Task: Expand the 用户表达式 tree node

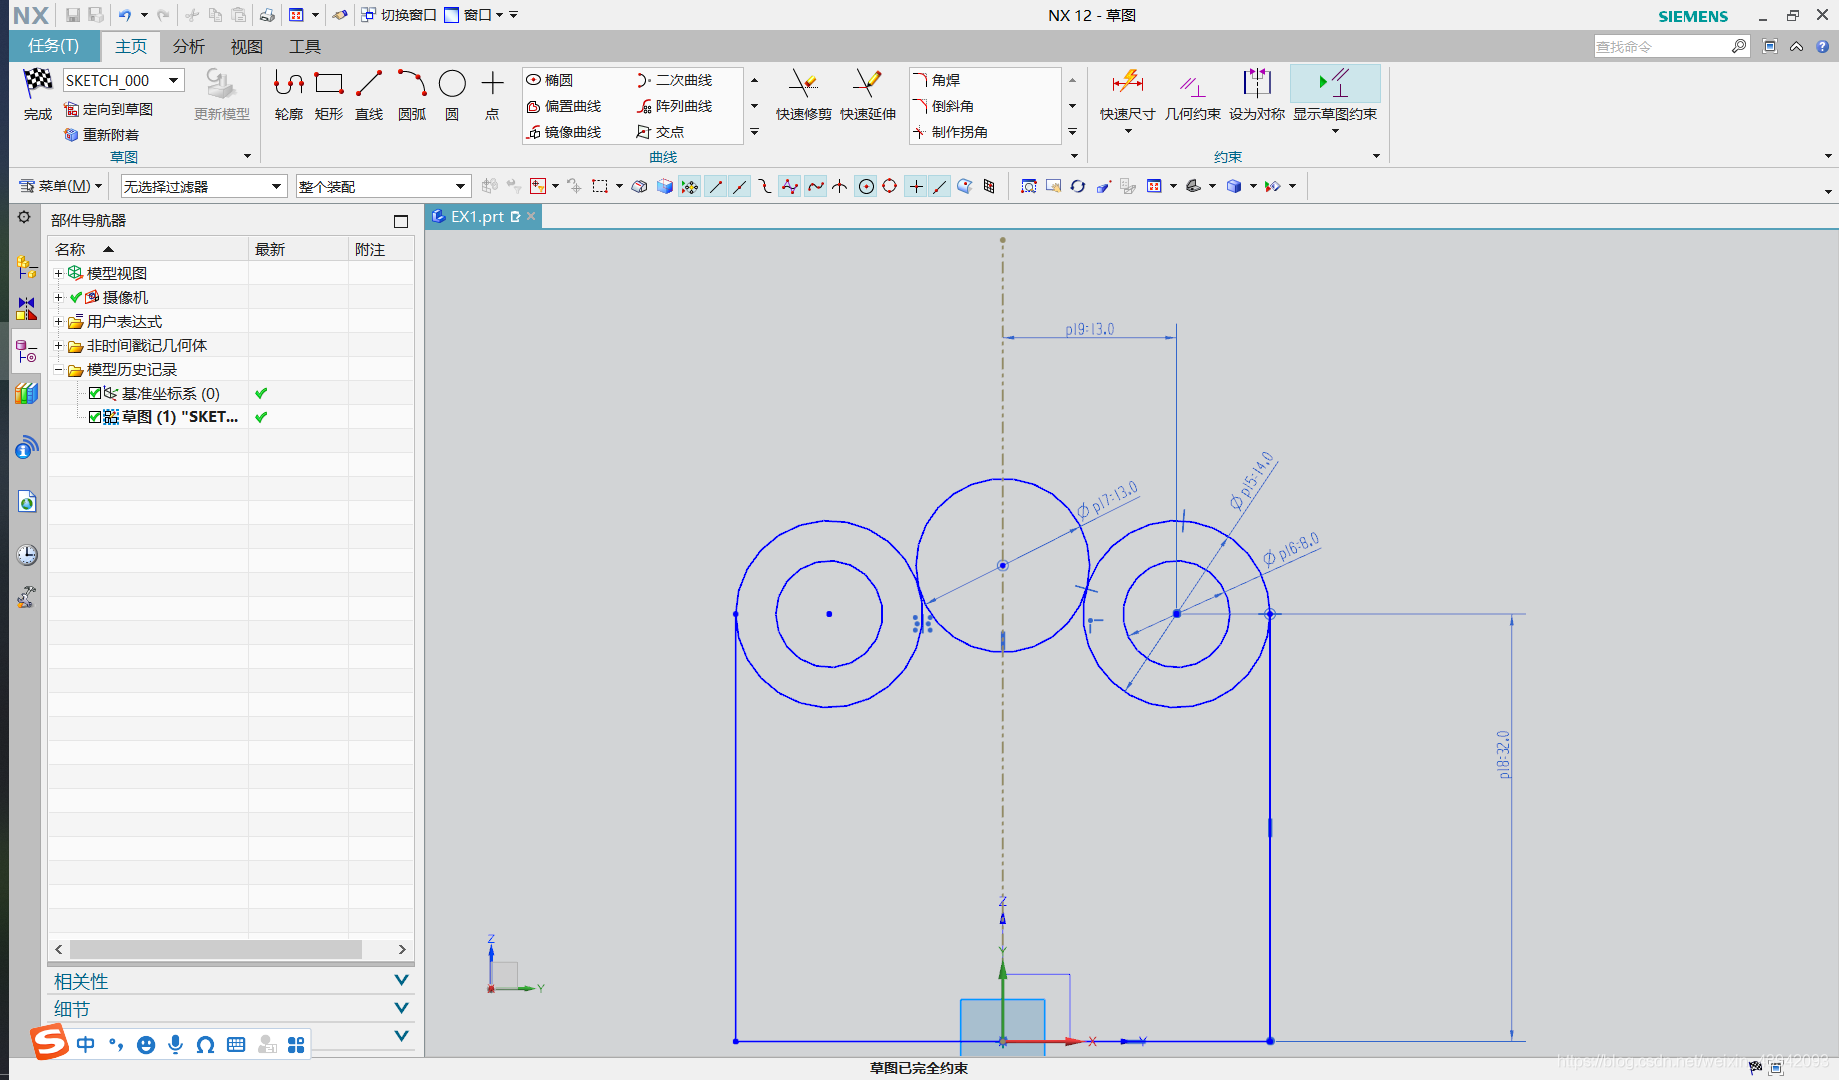Action: coord(58,321)
